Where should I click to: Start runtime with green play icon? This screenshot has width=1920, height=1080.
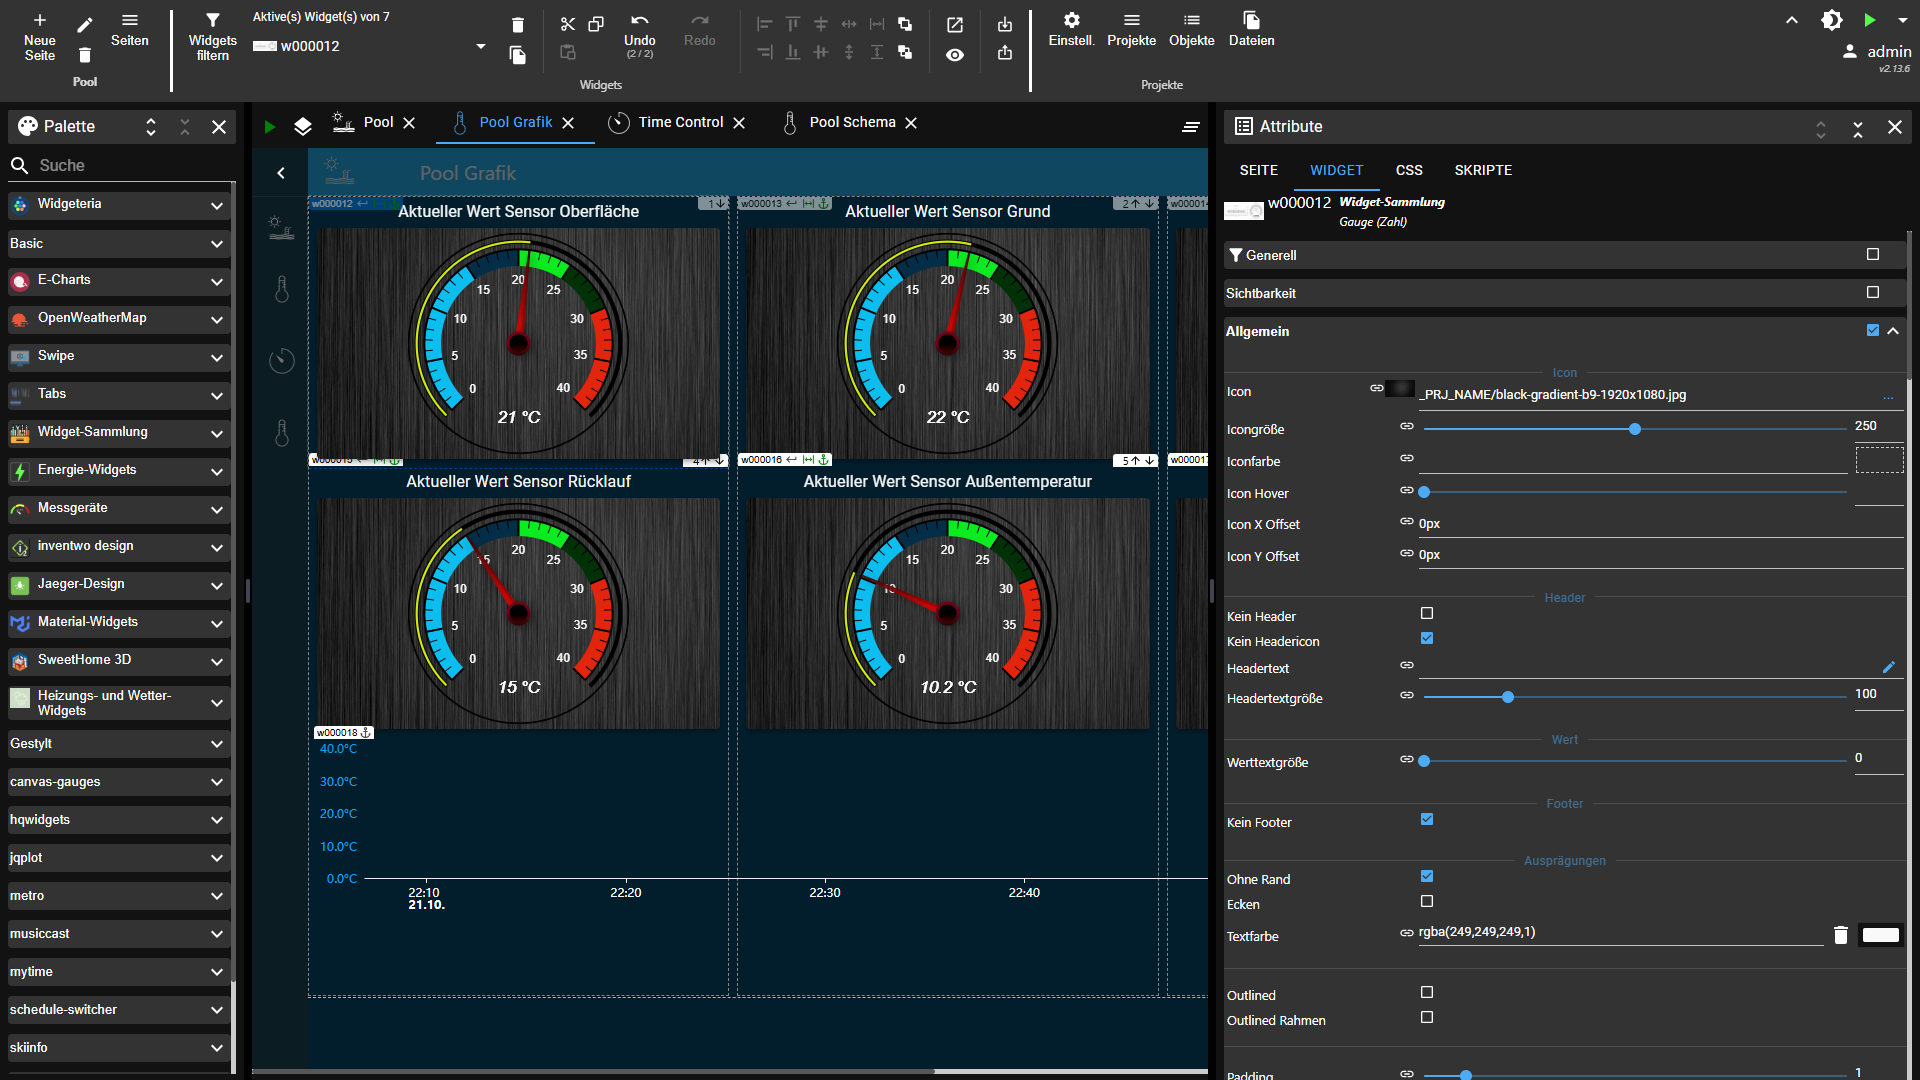point(1869,20)
